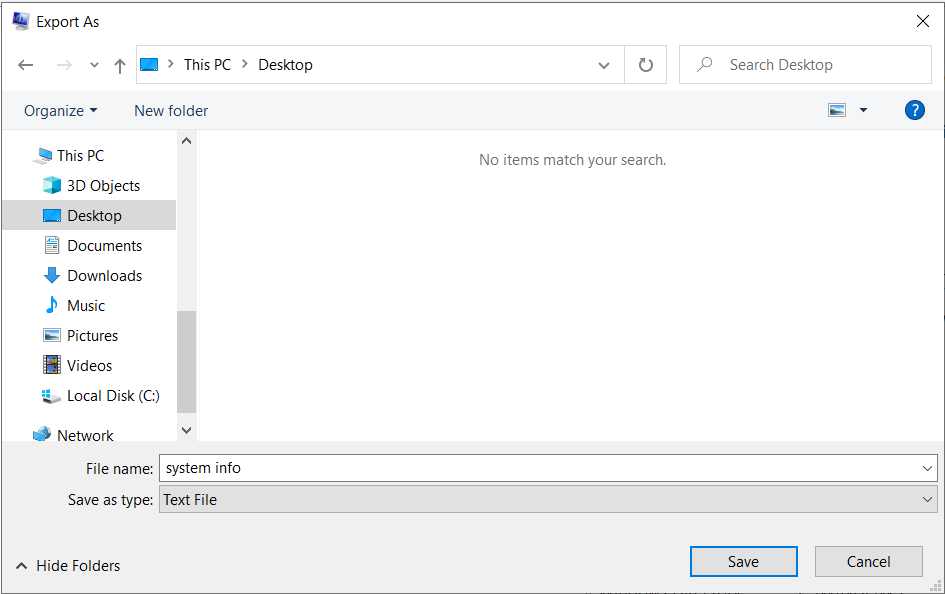Open the Help question mark icon
This screenshot has height=594, width=945.
[x=914, y=110]
